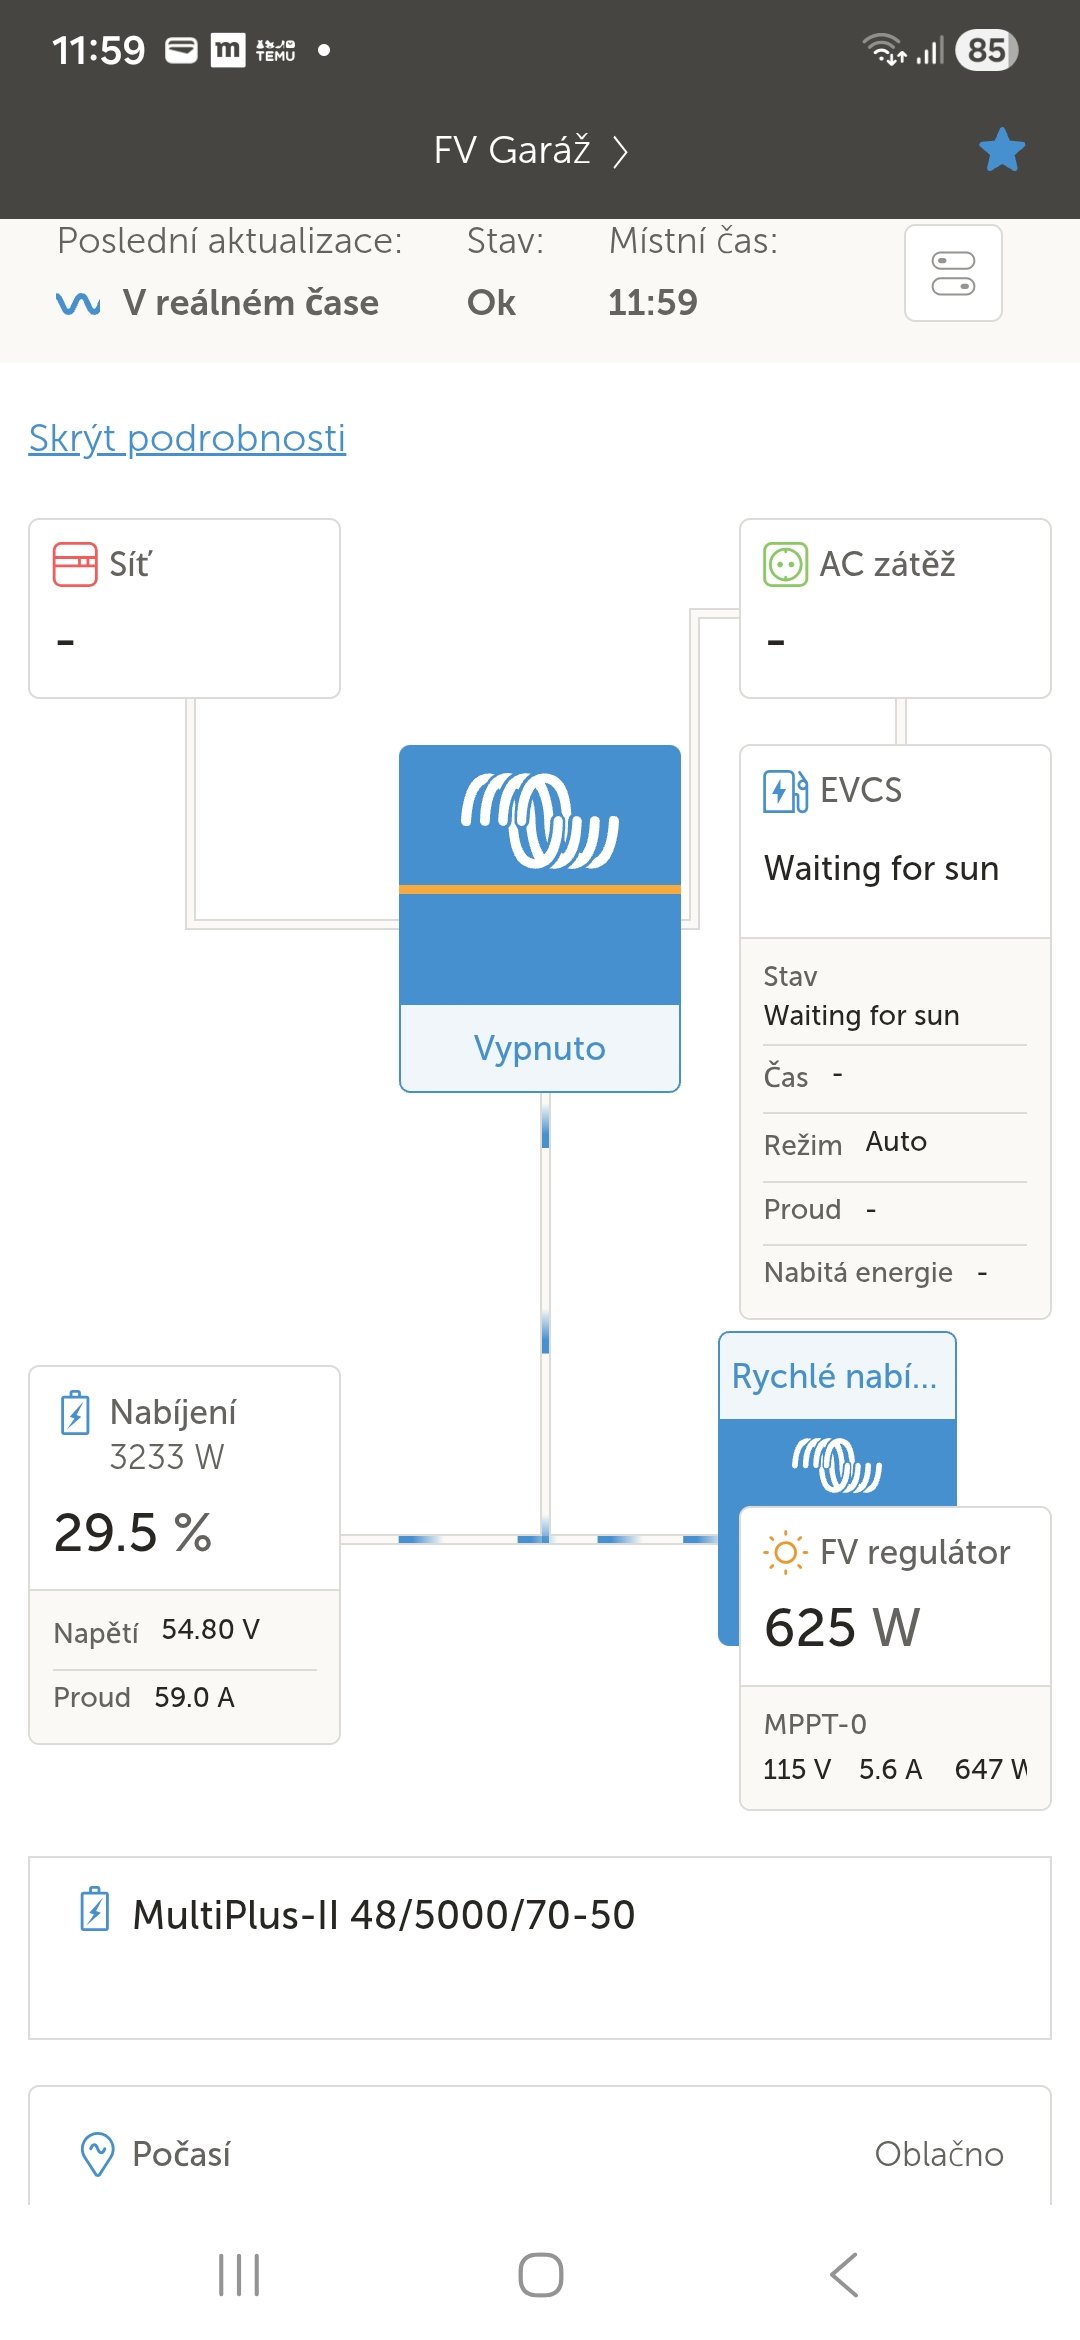Expand the FV Garáž site chevron
1080x2340 pixels.
620,151
